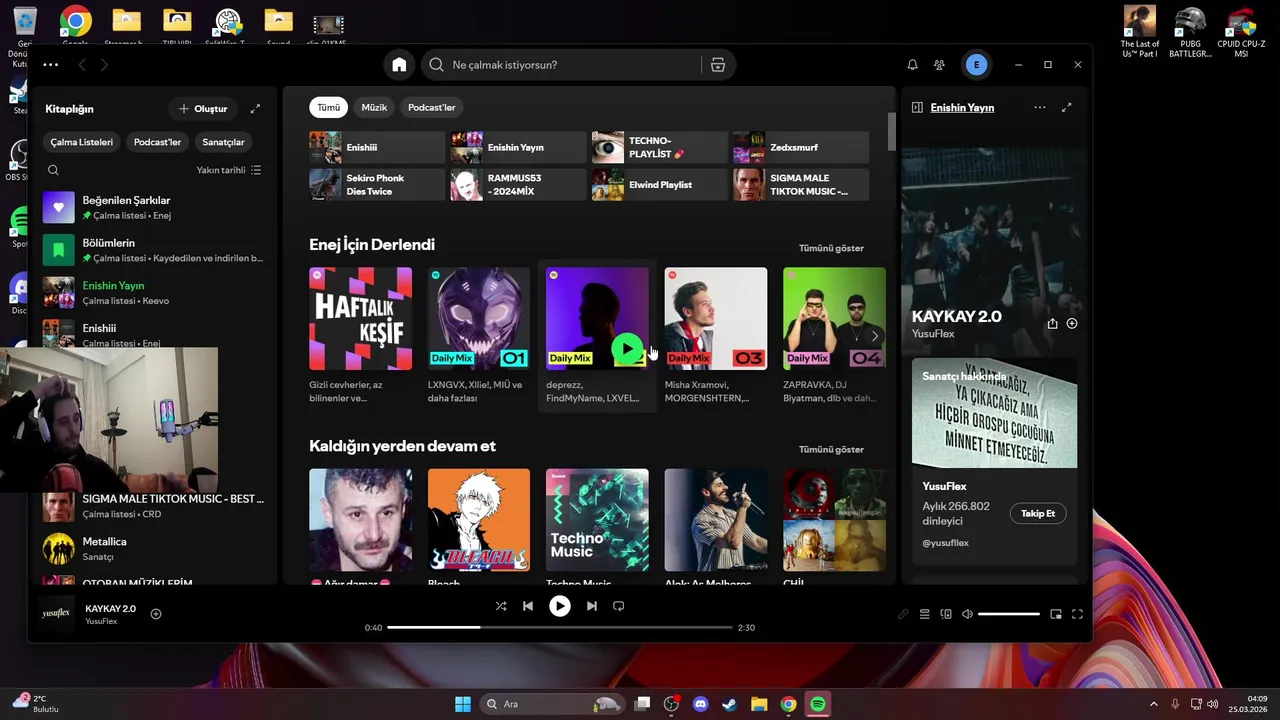Follow YusuFlex with Takip Et
This screenshot has width=1280, height=720.
click(x=1038, y=513)
